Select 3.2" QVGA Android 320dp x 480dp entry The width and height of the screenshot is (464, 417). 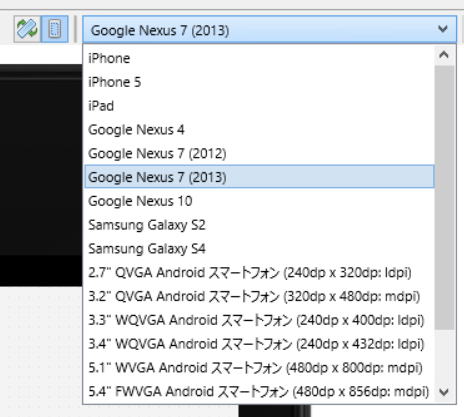click(x=259, y=296)
